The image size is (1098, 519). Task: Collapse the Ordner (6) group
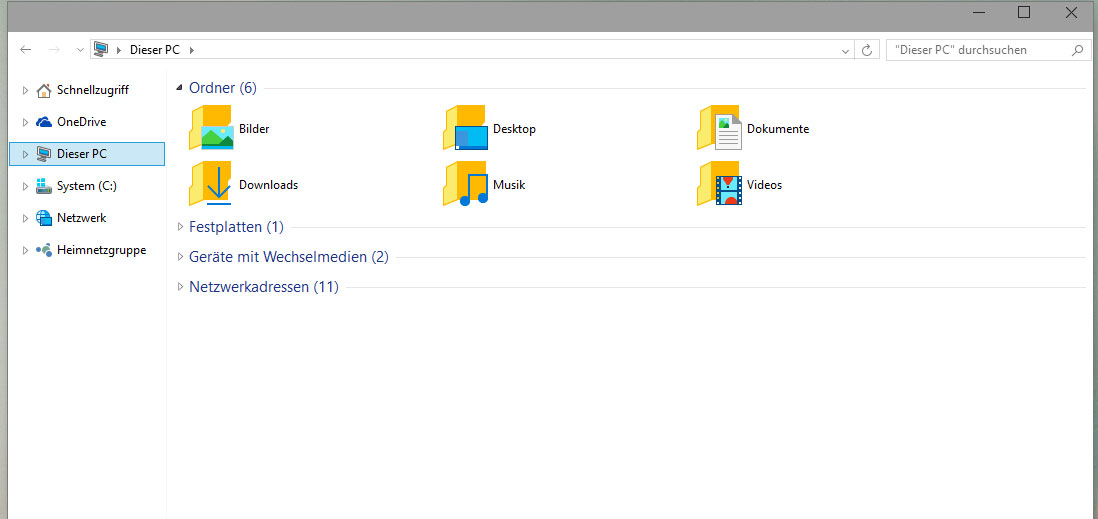(x=179, y=88)
